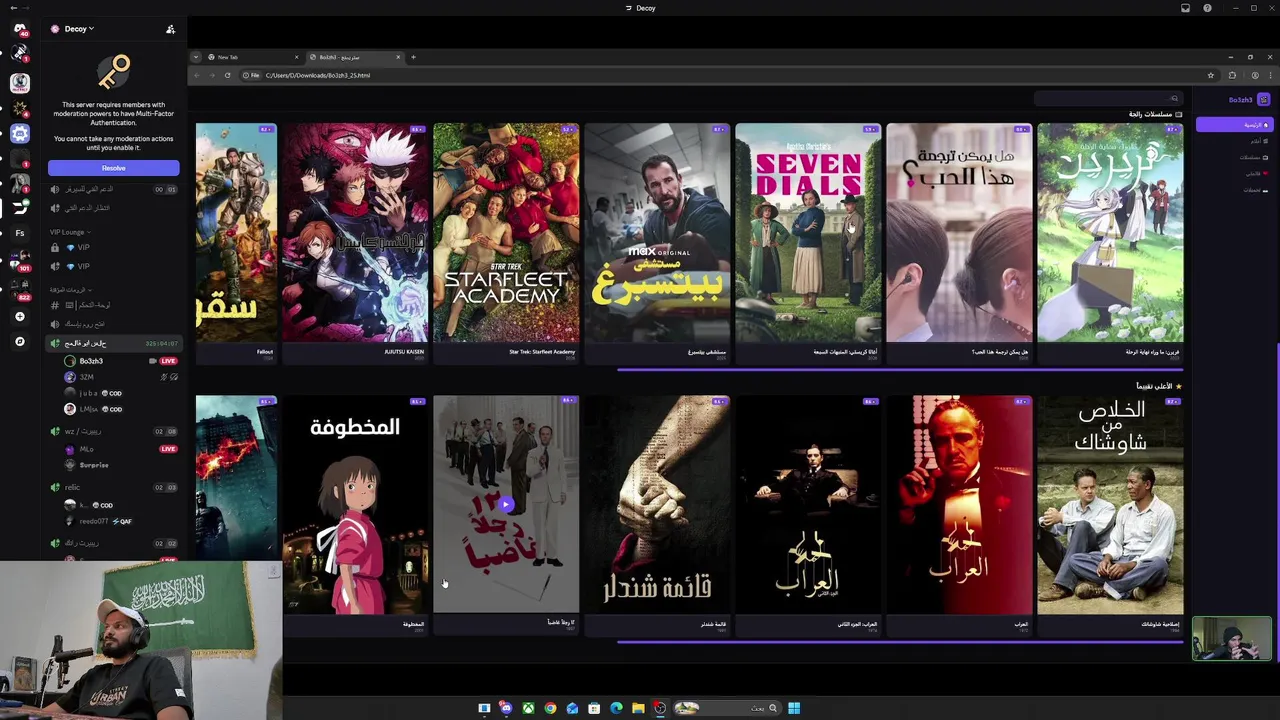Click the invite people icon beside Decoy
The image size is (1280, 720).
(171, 29)
